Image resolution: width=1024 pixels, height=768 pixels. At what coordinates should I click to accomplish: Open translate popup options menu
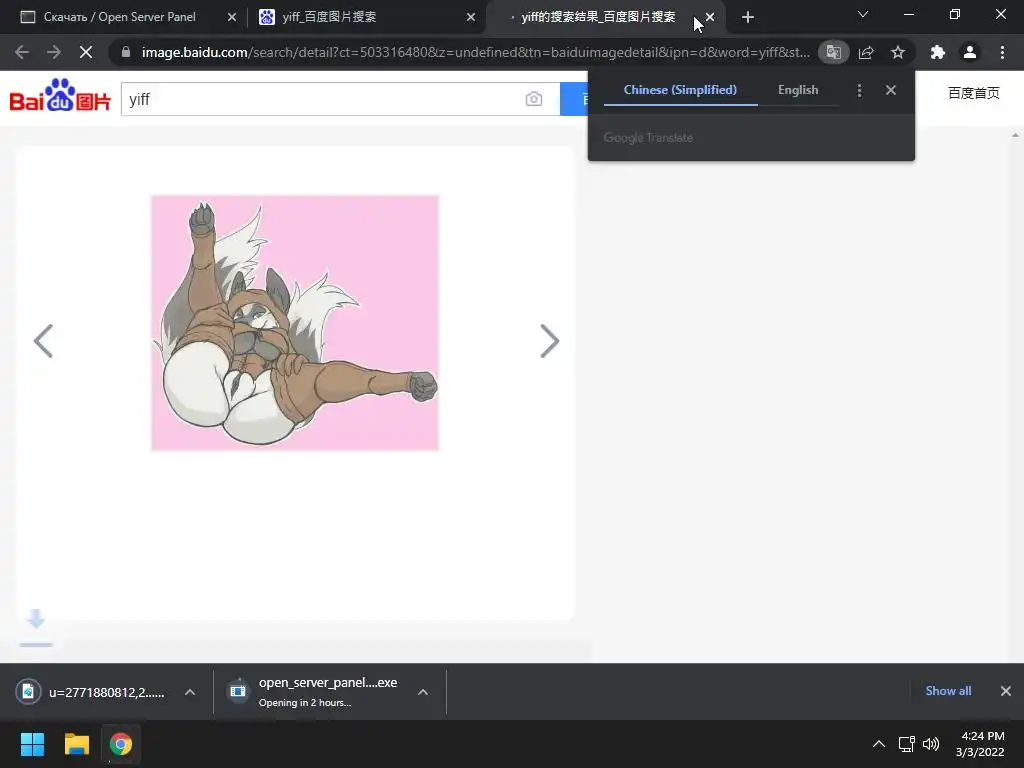[x=859, y=91]
